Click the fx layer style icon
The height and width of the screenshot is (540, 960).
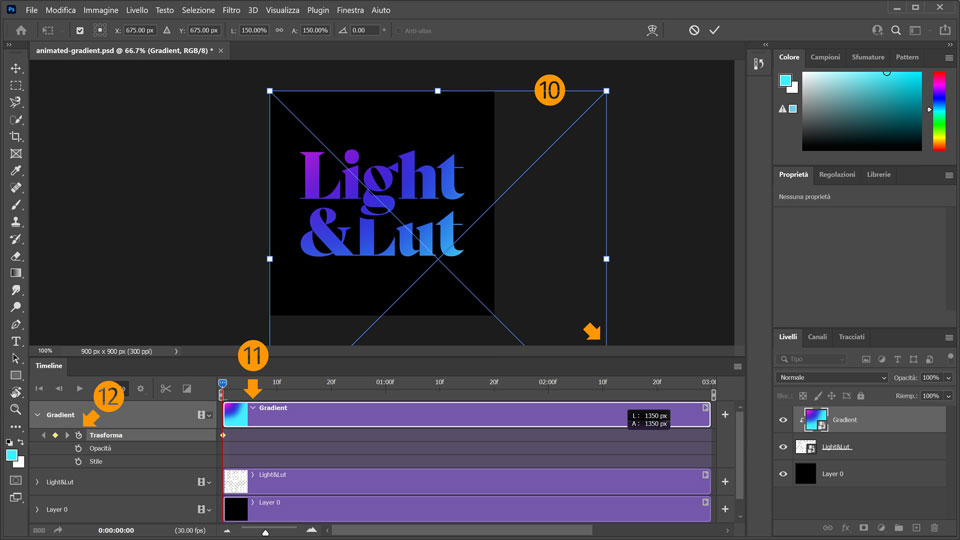(x=845, y=527)
